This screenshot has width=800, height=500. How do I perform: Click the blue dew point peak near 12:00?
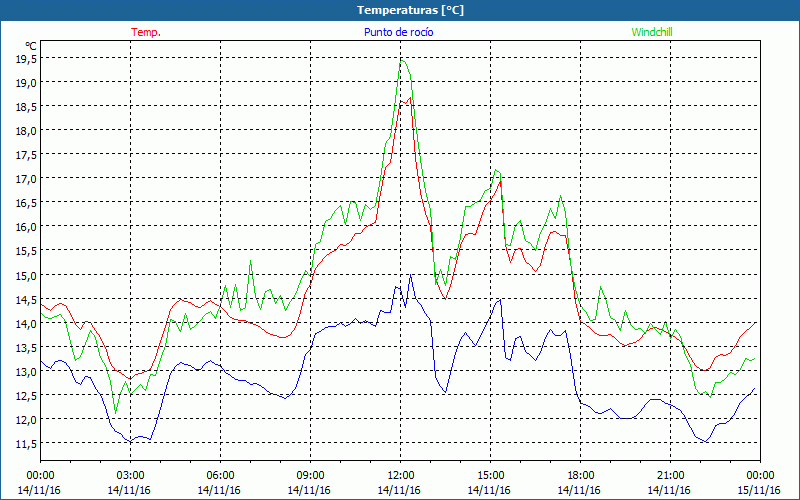410,276
